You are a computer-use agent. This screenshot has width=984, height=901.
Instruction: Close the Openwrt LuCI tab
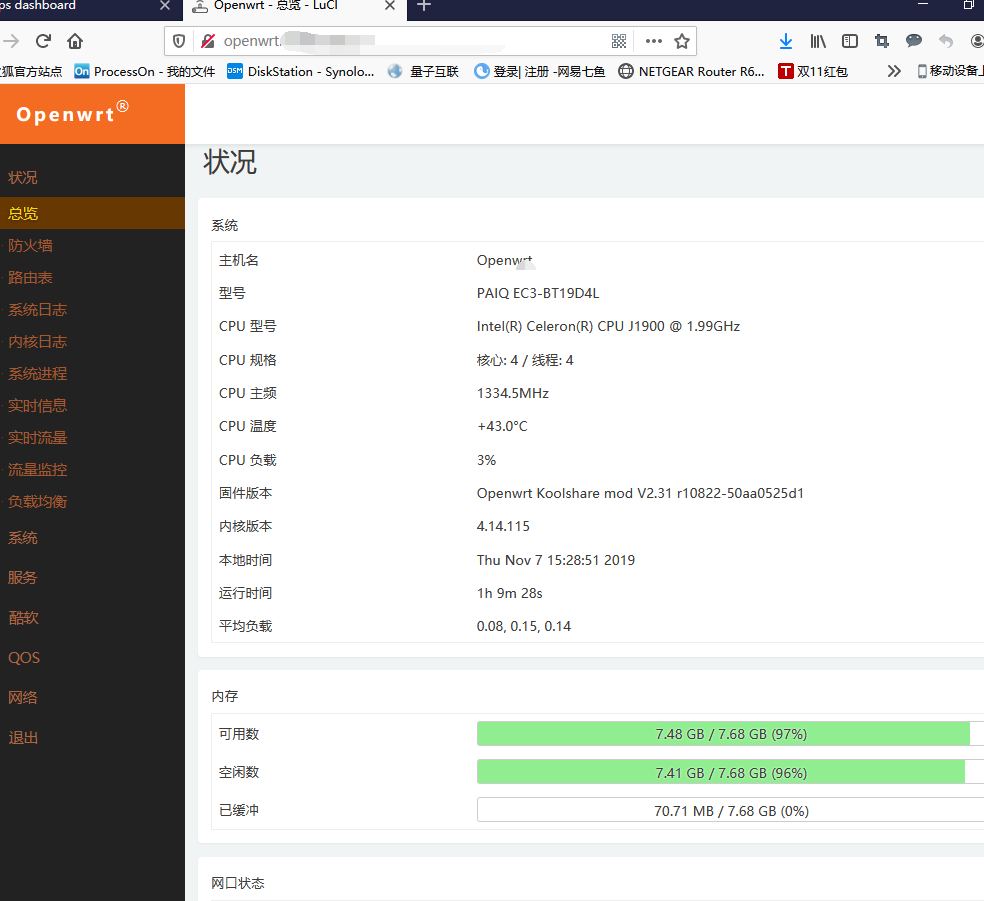pos(390,6)
